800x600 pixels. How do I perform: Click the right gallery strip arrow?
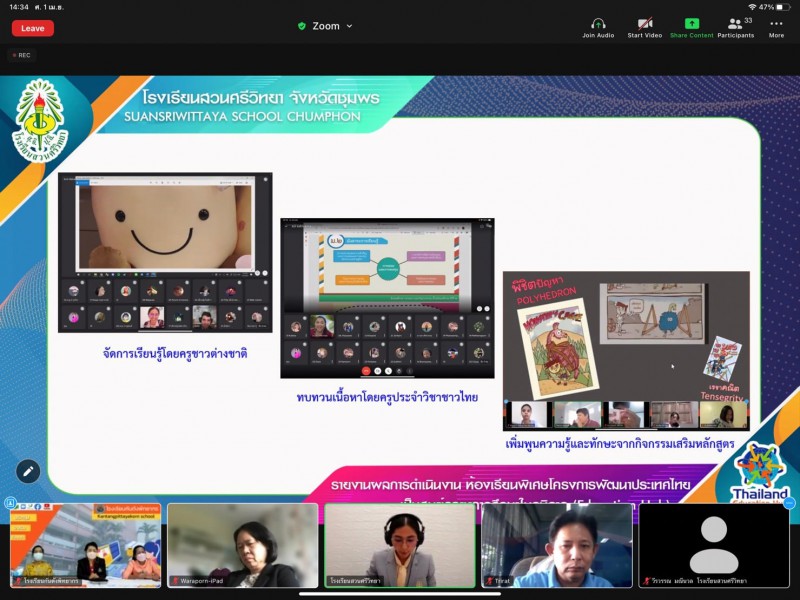point(791,503)
